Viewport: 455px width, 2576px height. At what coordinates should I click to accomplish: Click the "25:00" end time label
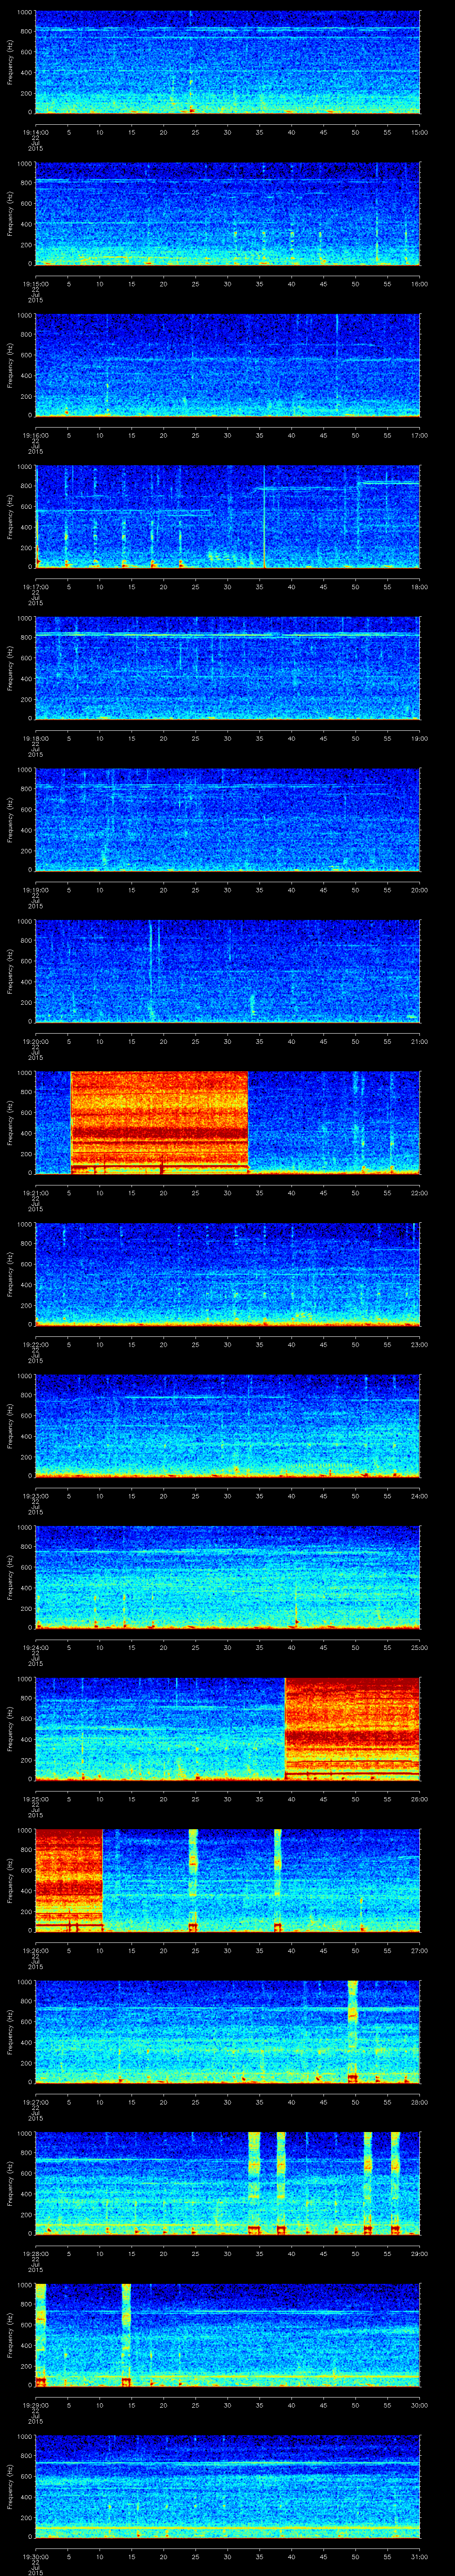[x=419, y=1647]
